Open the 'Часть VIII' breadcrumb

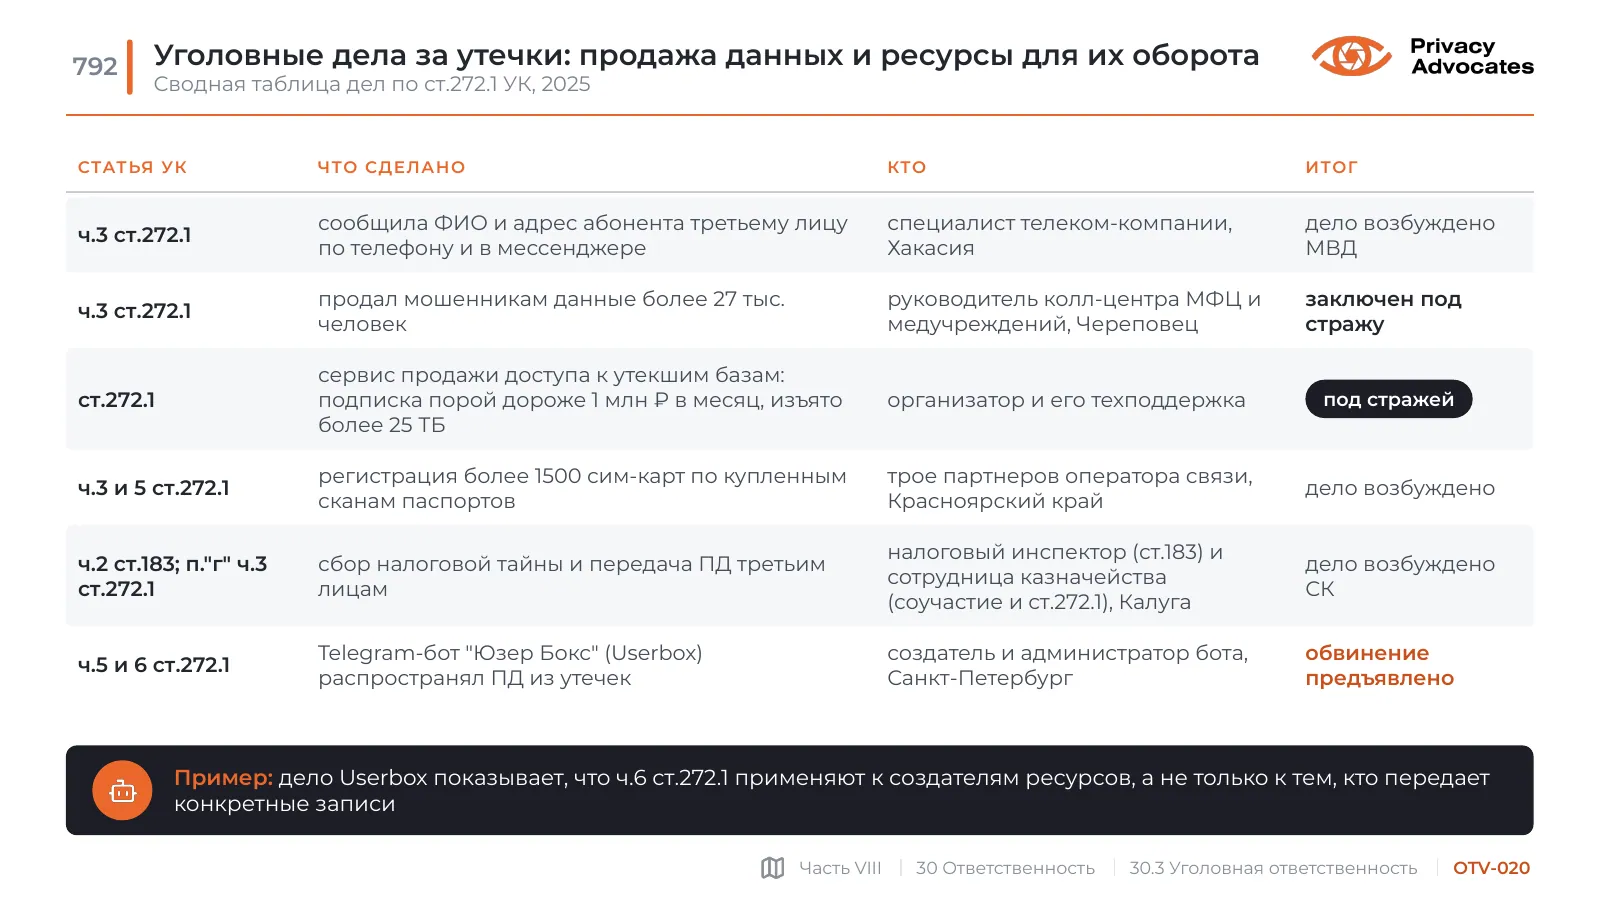[x=840, y=868]
